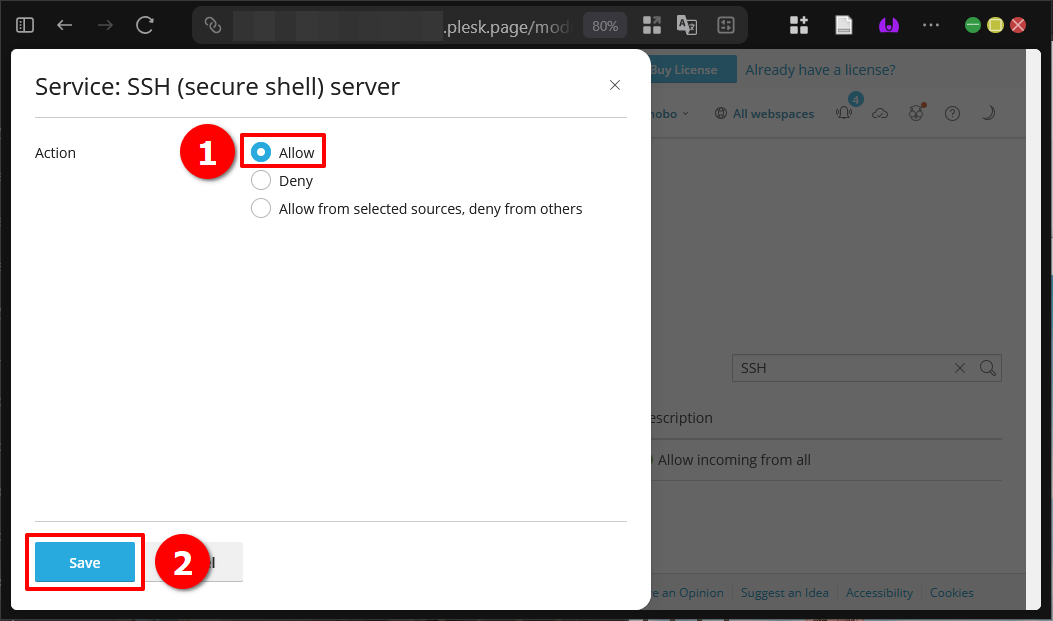Select the Deny radio button
The height and width of the screenshot is (621, 1053).
coord(260,180)
